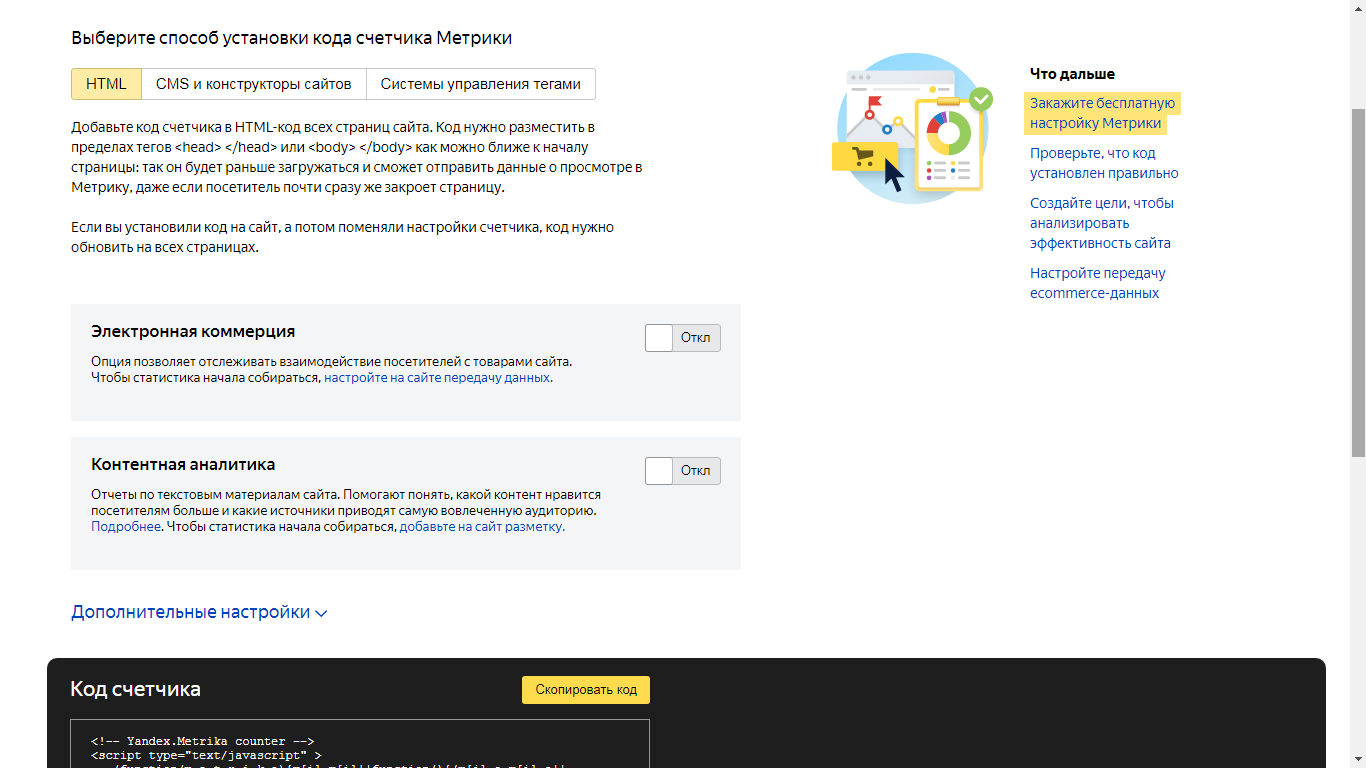Enable the Электронная коммерция toggle
1366x768 pixels.
tap(682, 338)
